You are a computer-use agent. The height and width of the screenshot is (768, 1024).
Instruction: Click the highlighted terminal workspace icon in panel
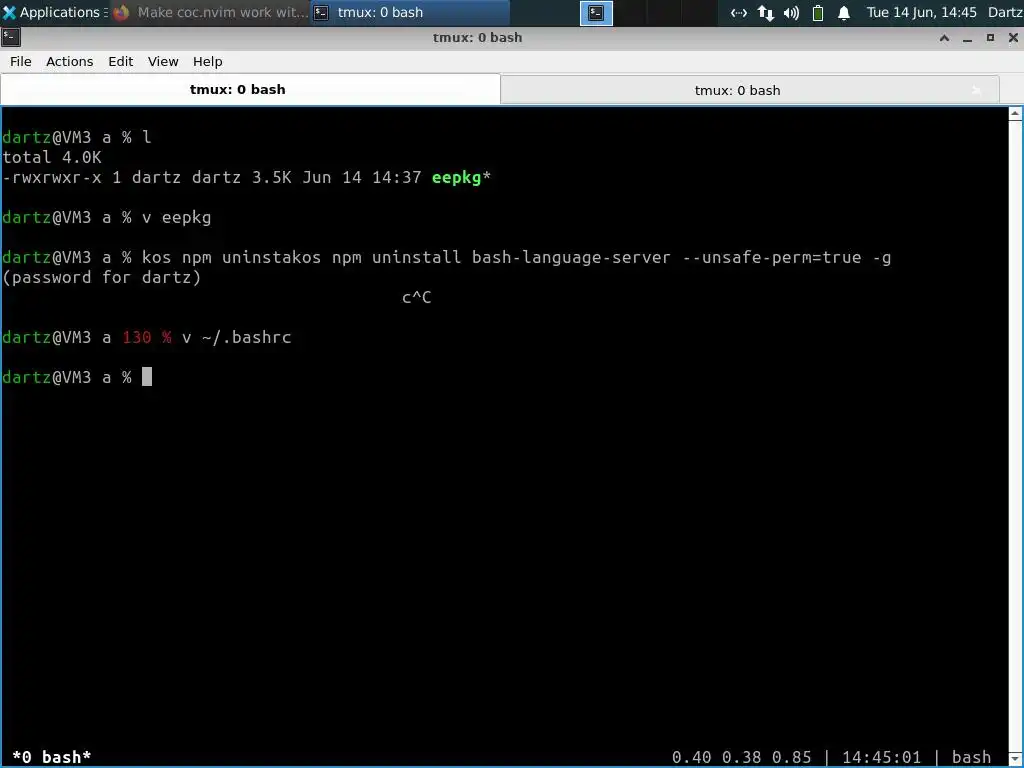tap(596, 13)
